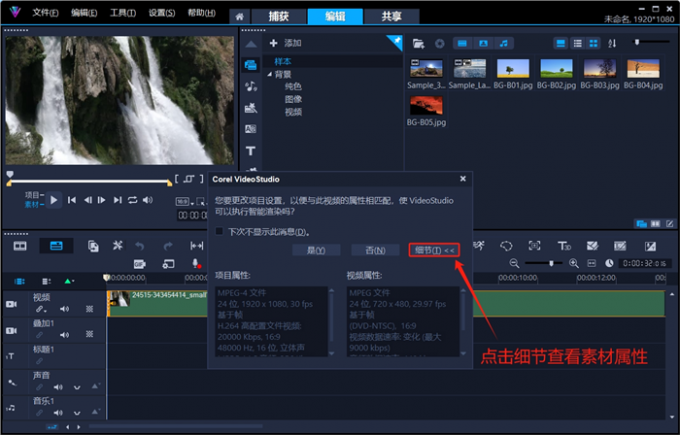Open the 工具 menu
Image resolution: width=680 pixels, height=435 pixels.
pos(123,13)
